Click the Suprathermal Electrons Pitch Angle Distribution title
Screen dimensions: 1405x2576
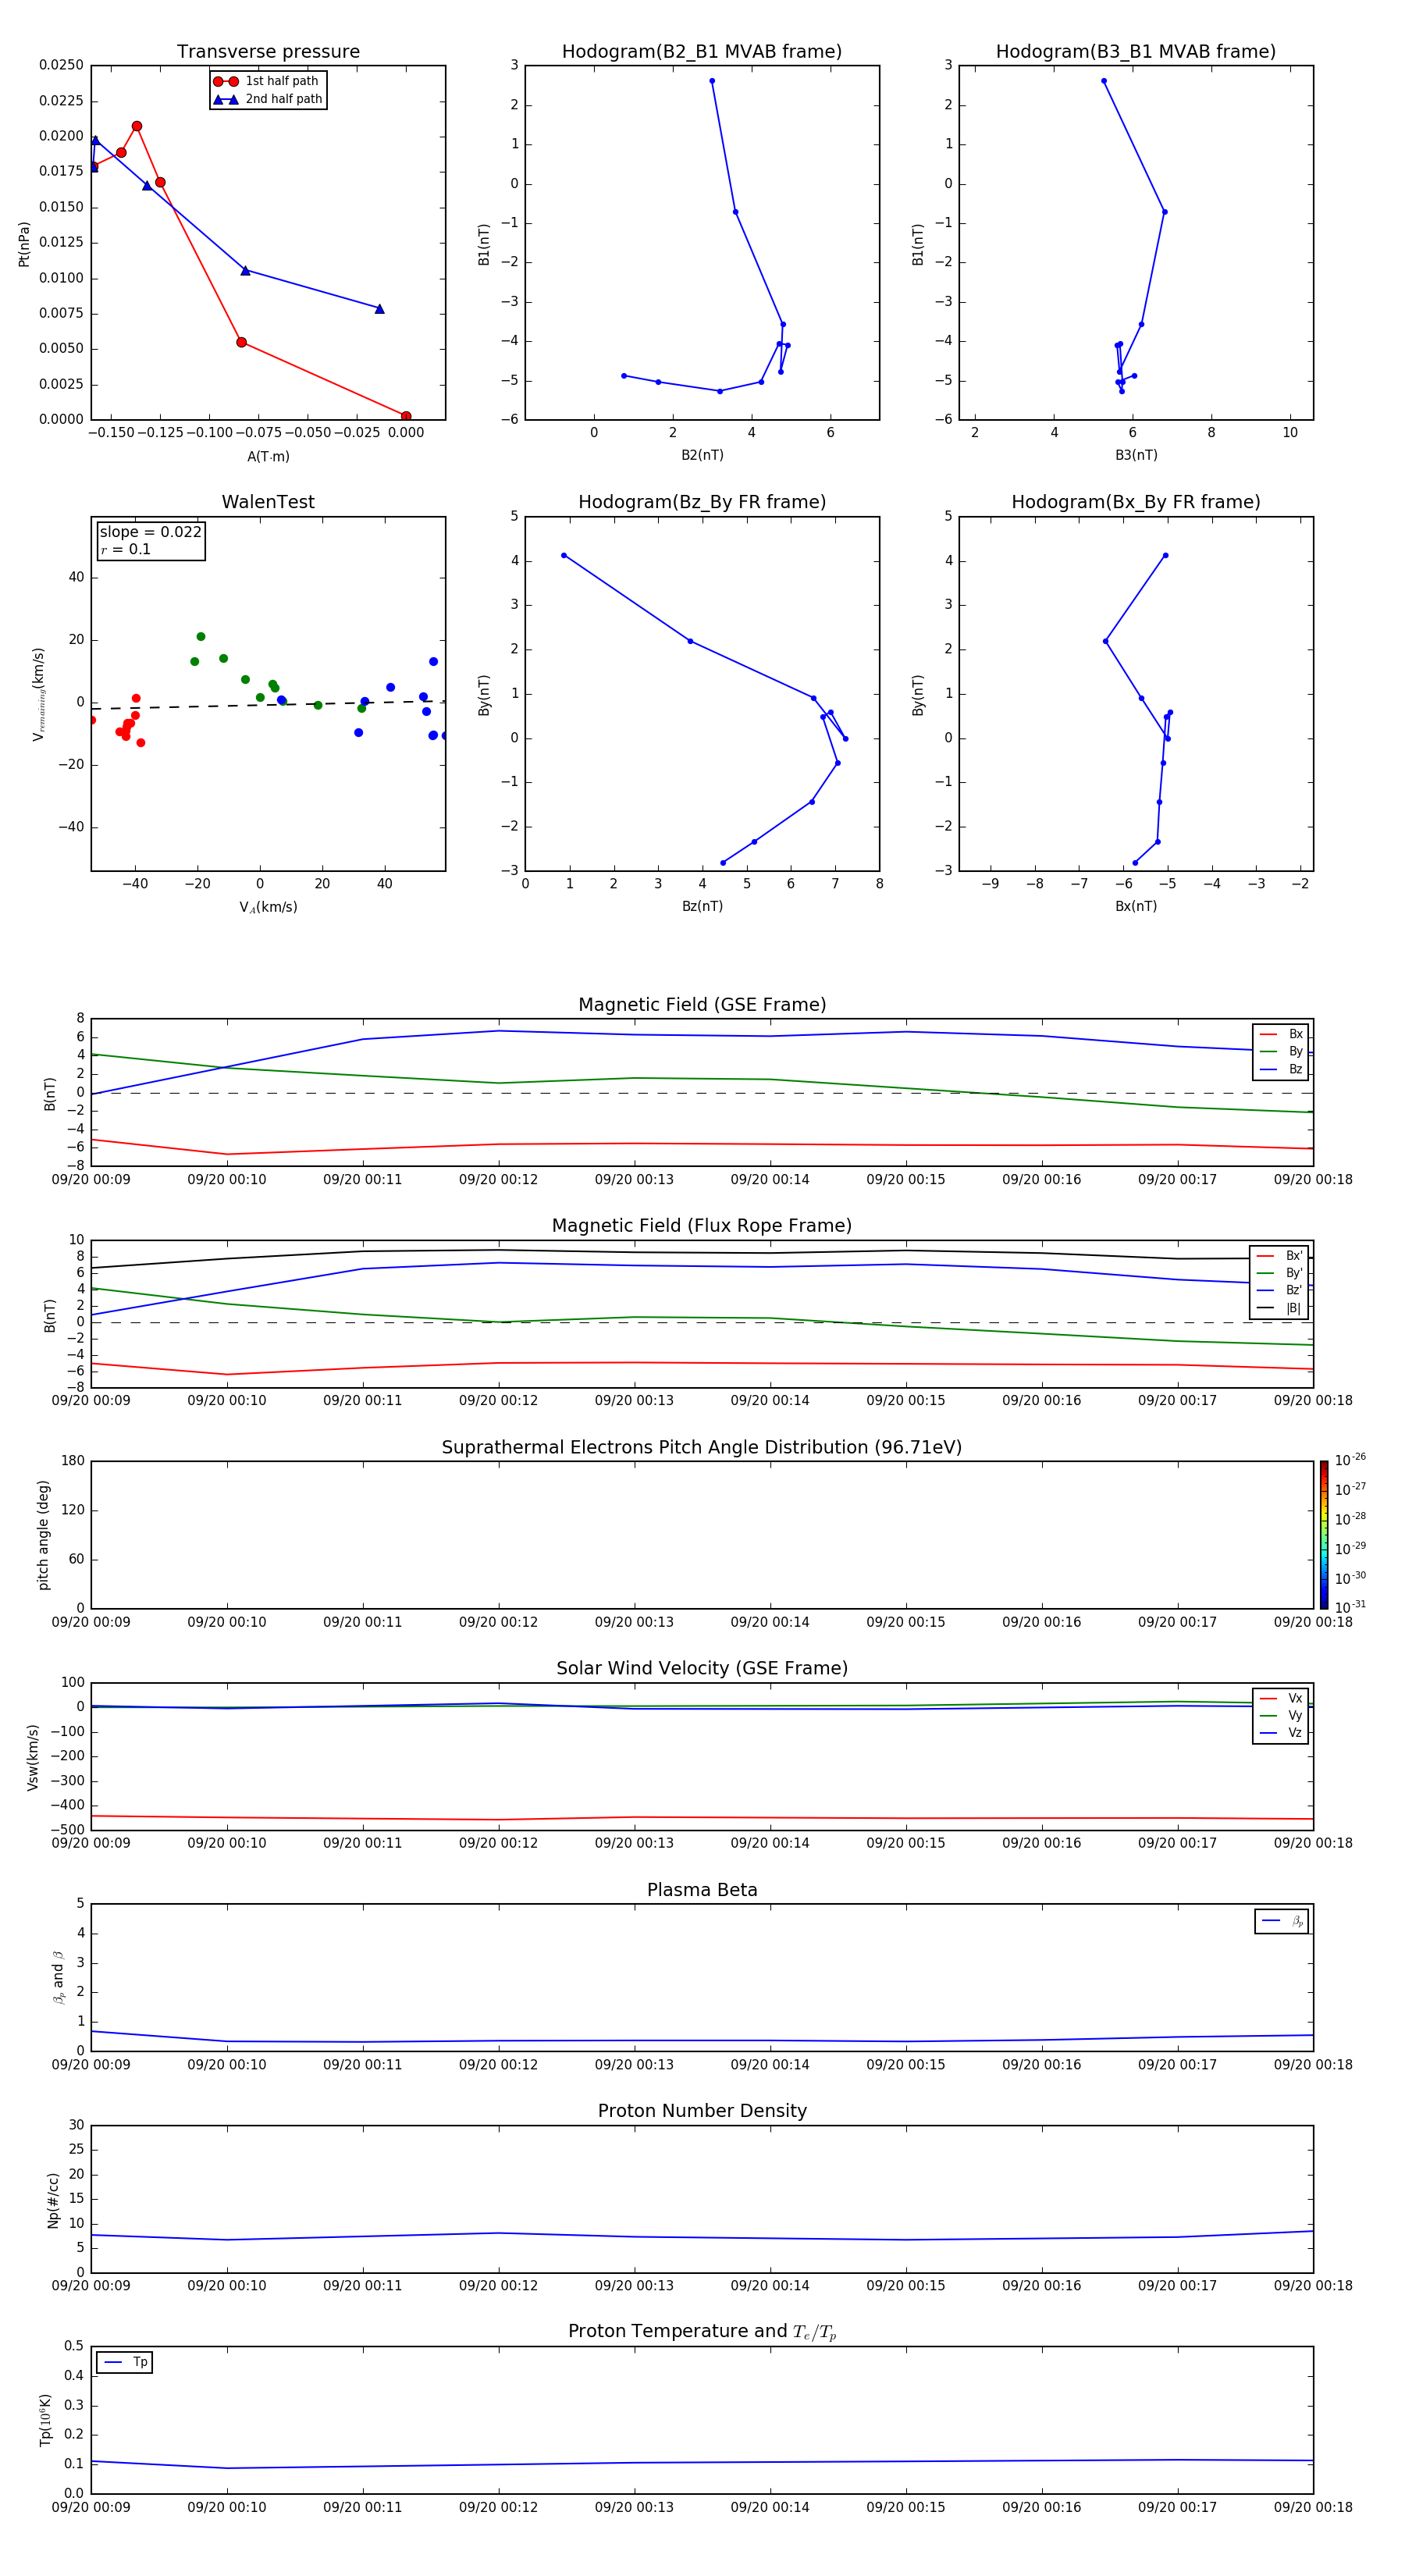(702, 1447)
